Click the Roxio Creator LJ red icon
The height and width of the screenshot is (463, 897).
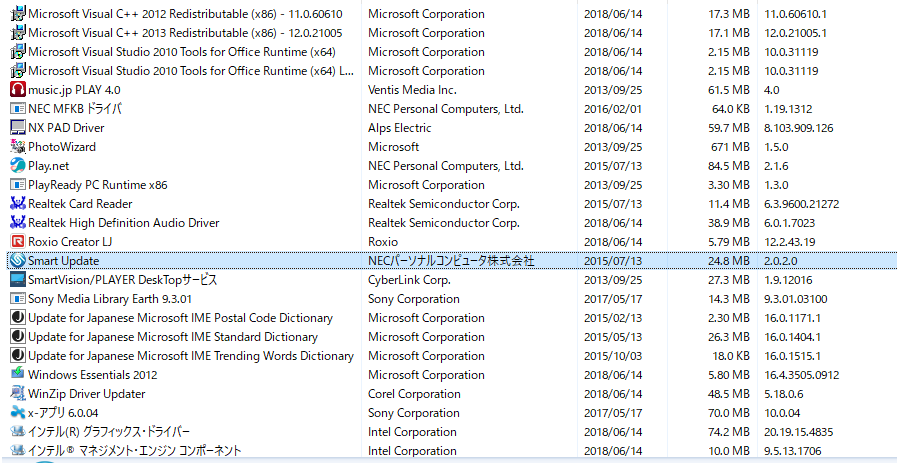(18, 242)
